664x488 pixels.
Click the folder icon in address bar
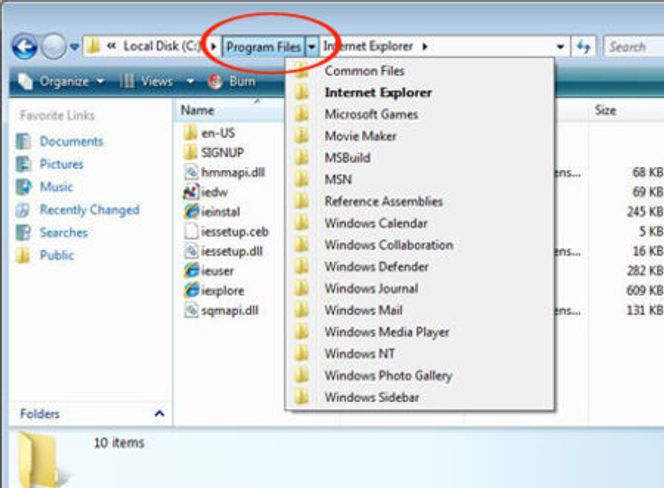pos(93,46)
